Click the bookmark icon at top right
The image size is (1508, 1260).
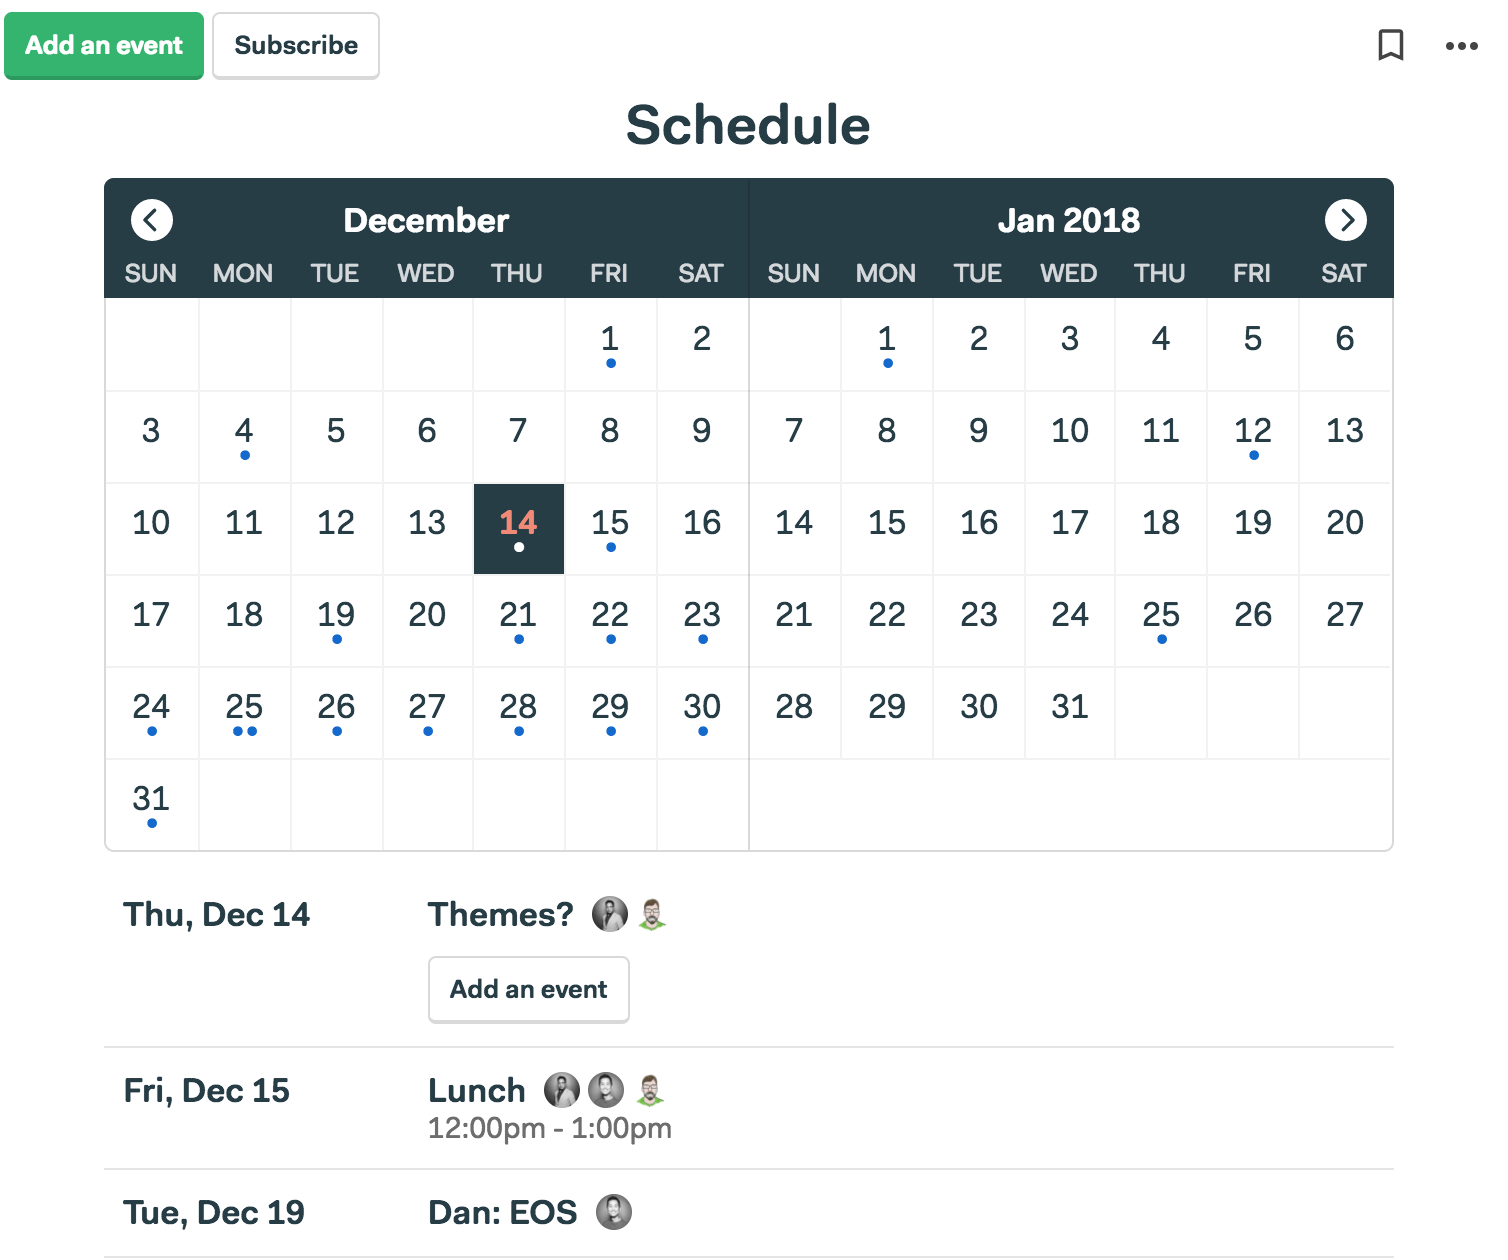click(x=1391, y=45)
